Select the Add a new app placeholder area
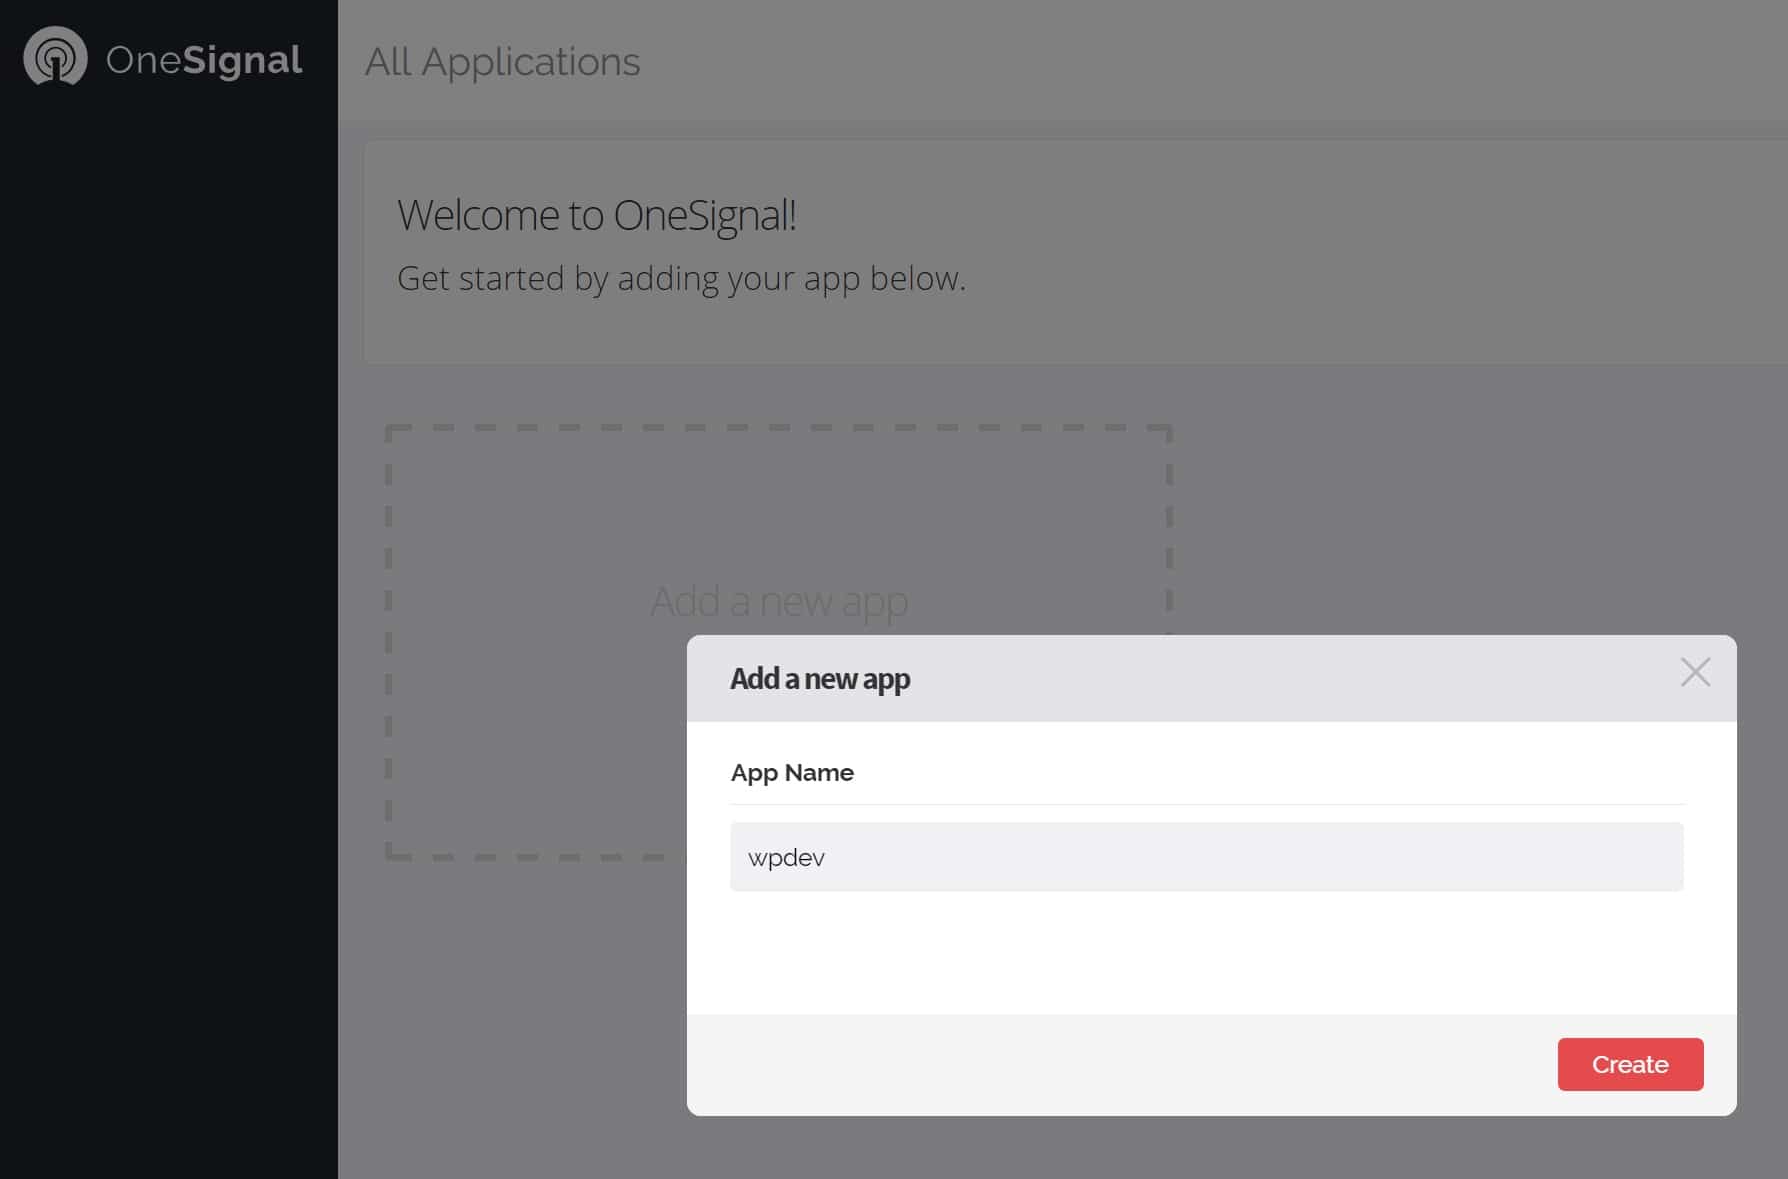The image size is (1788, 1179). (x=778, y=601)
